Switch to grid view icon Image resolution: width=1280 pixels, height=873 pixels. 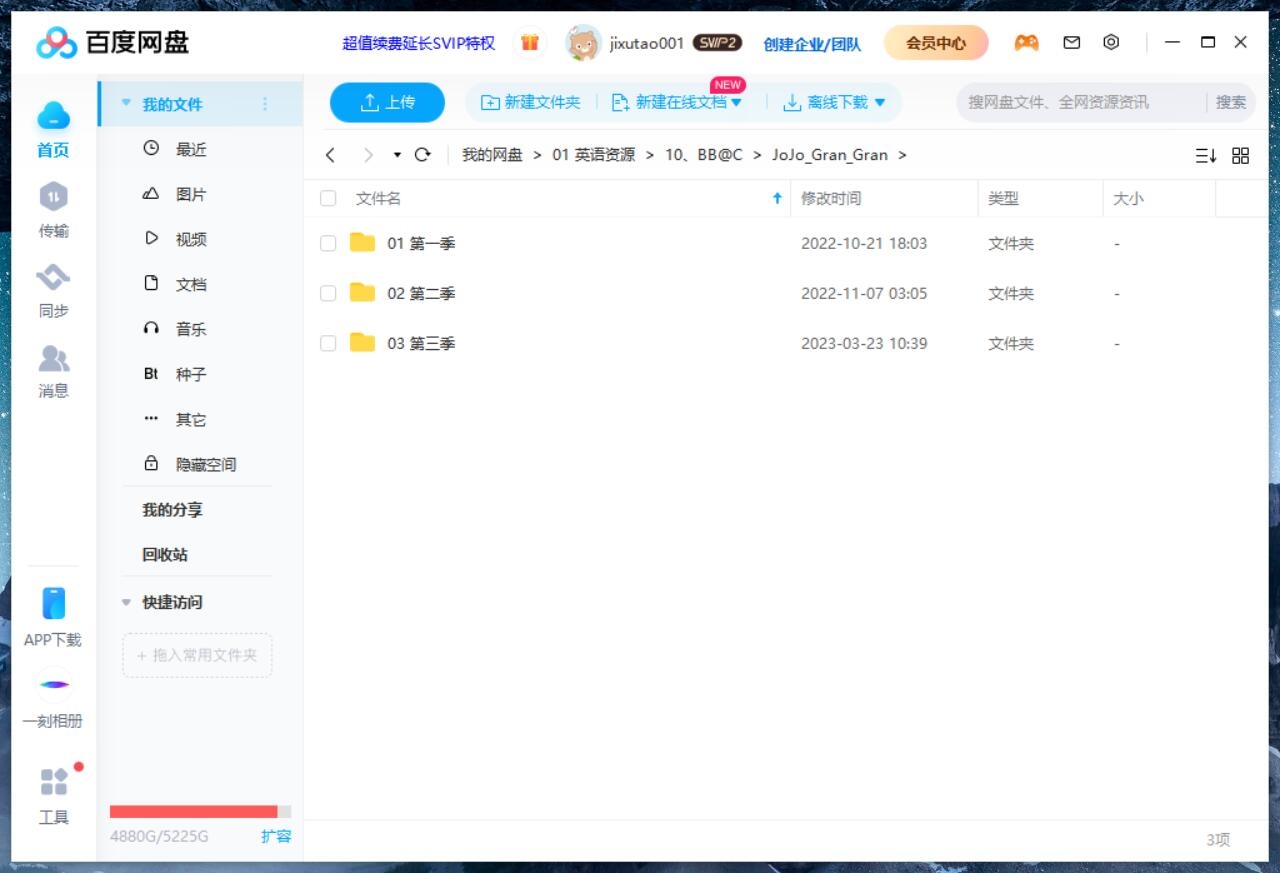(x=1240, y=156)
